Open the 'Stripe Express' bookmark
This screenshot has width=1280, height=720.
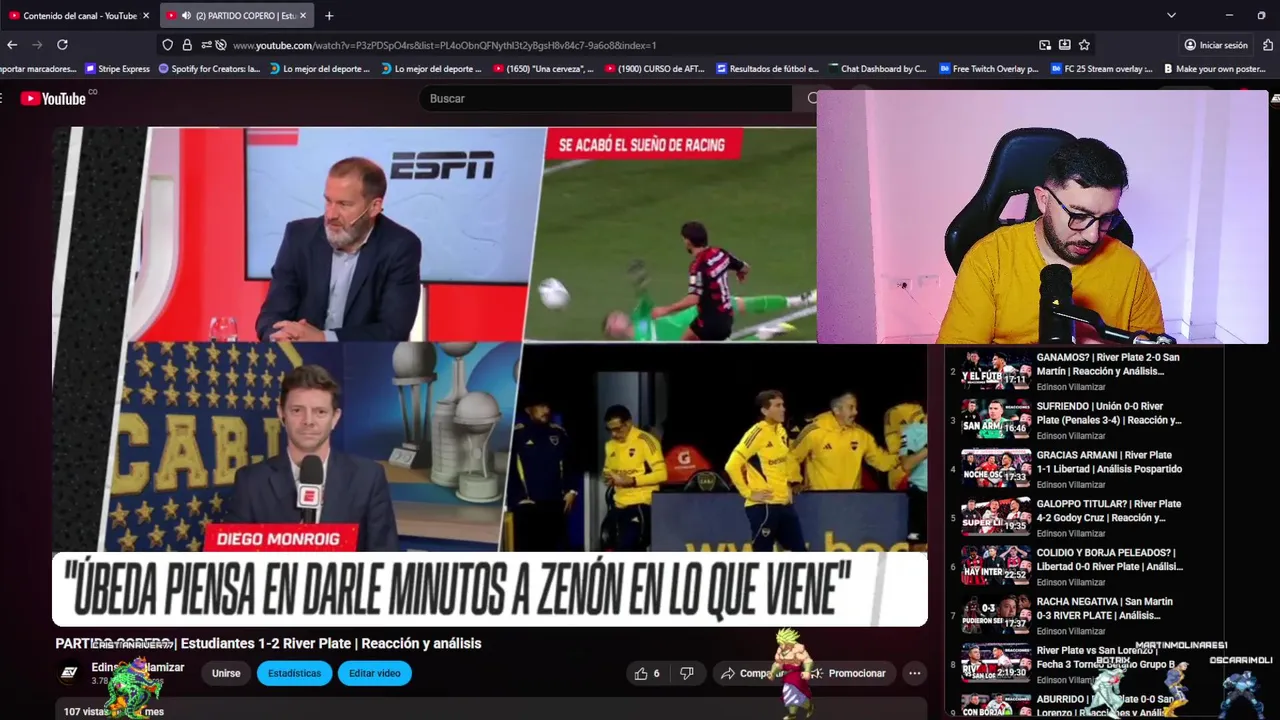[x=117, y=69]
